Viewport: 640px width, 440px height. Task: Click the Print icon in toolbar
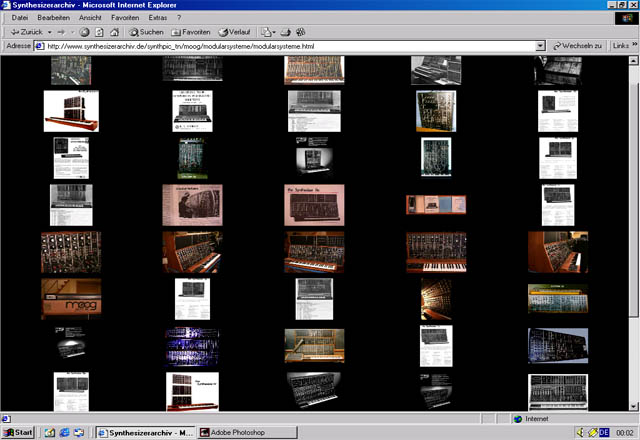[285, 32]
